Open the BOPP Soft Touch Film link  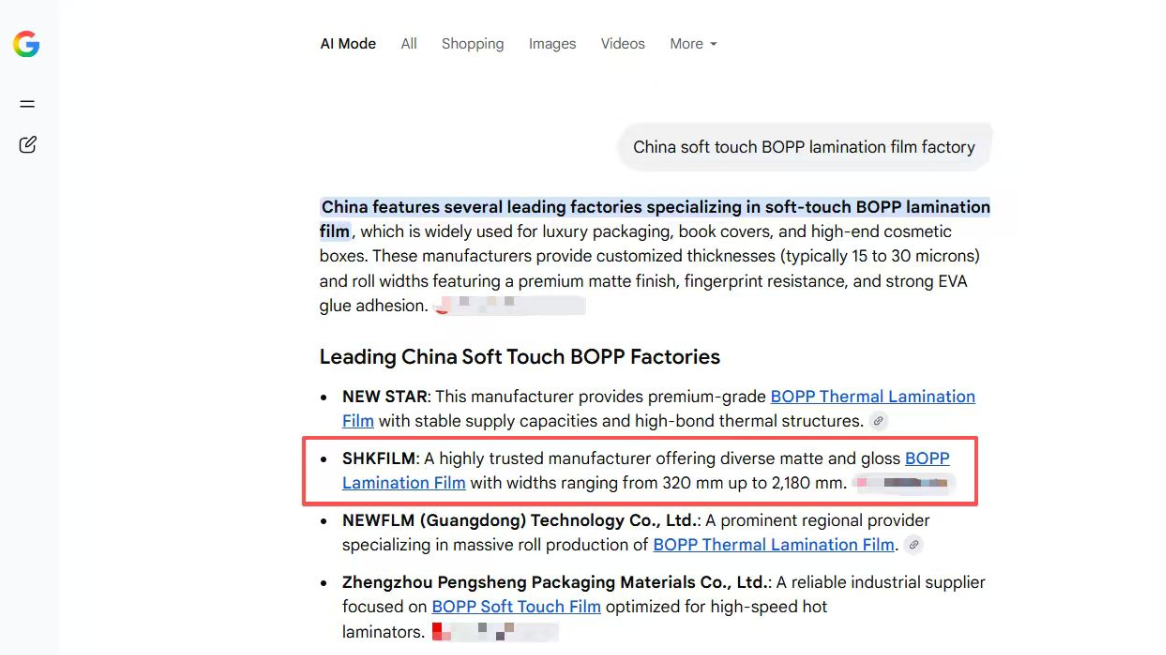click(516, 607)
